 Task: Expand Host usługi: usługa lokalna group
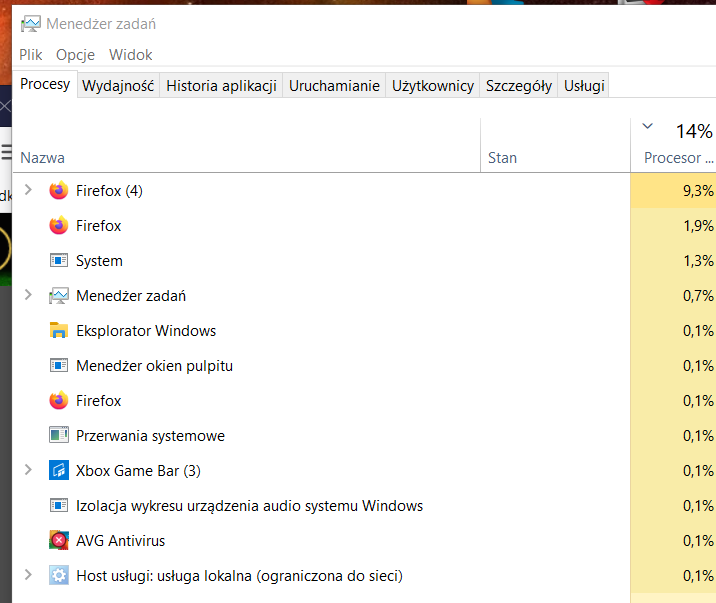28,575
